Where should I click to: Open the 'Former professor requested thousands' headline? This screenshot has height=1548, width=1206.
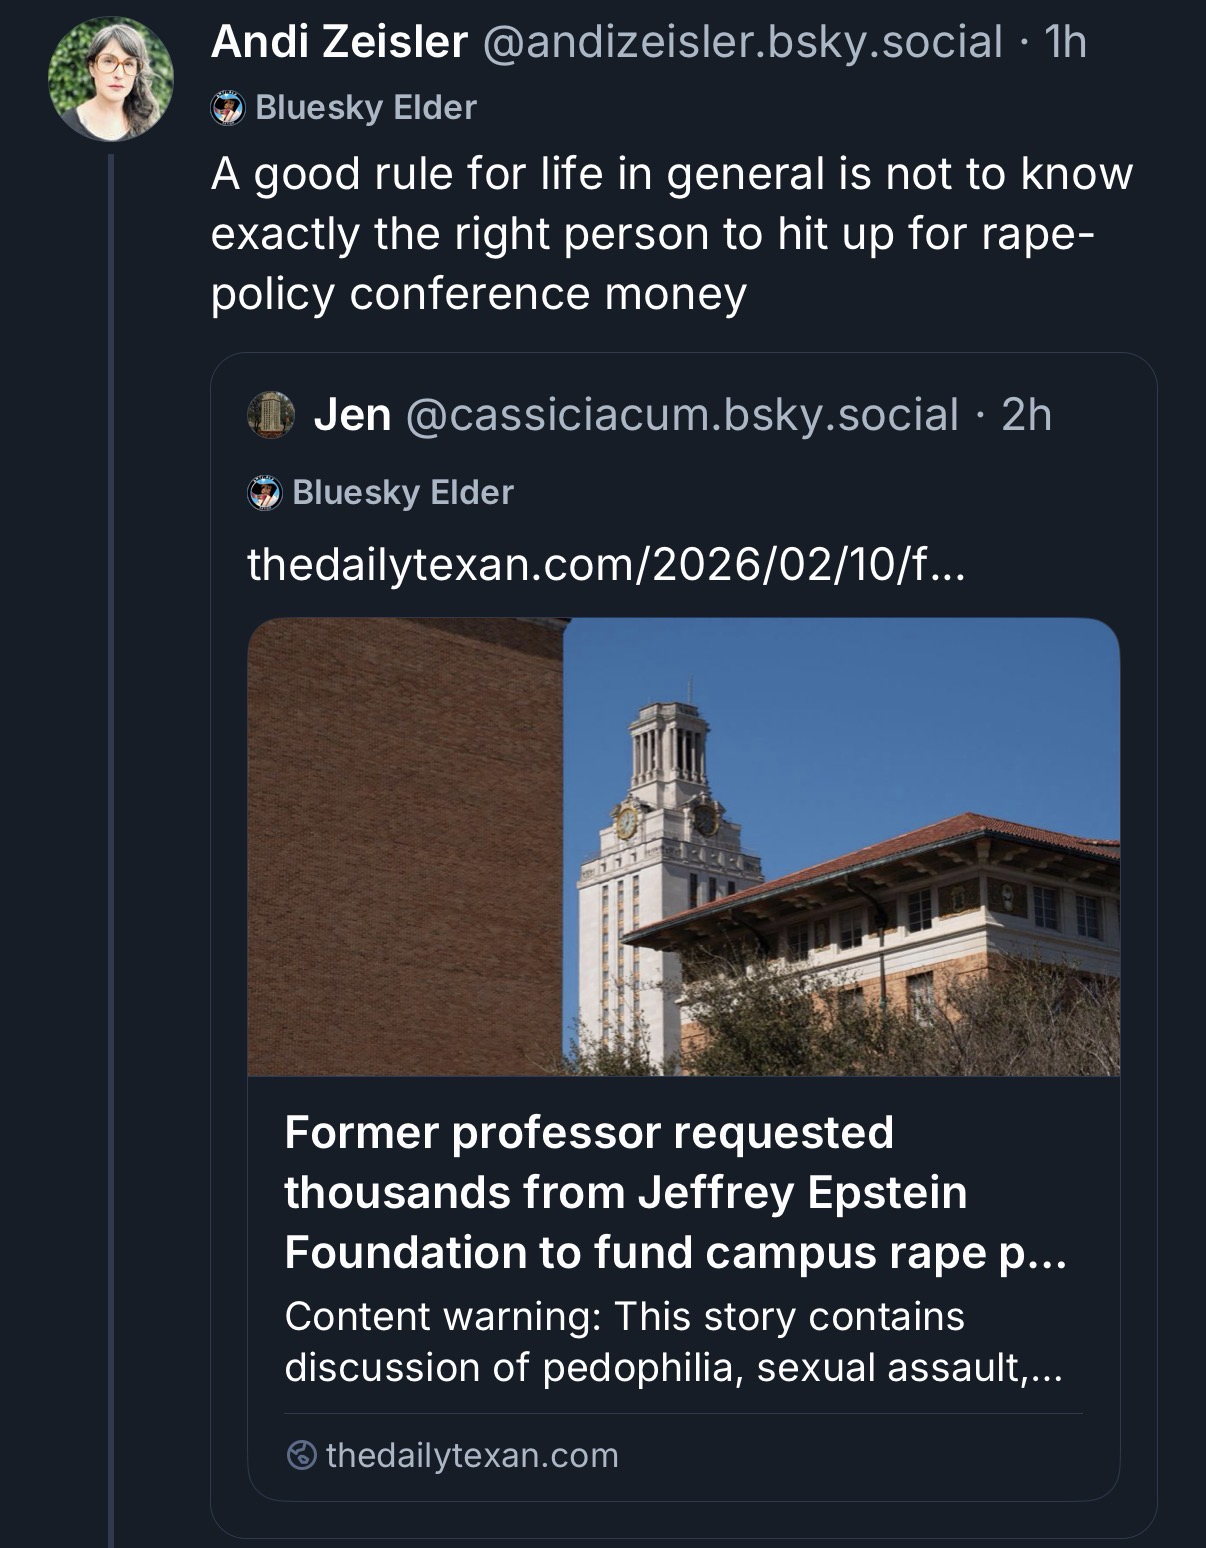point(675,1192)
